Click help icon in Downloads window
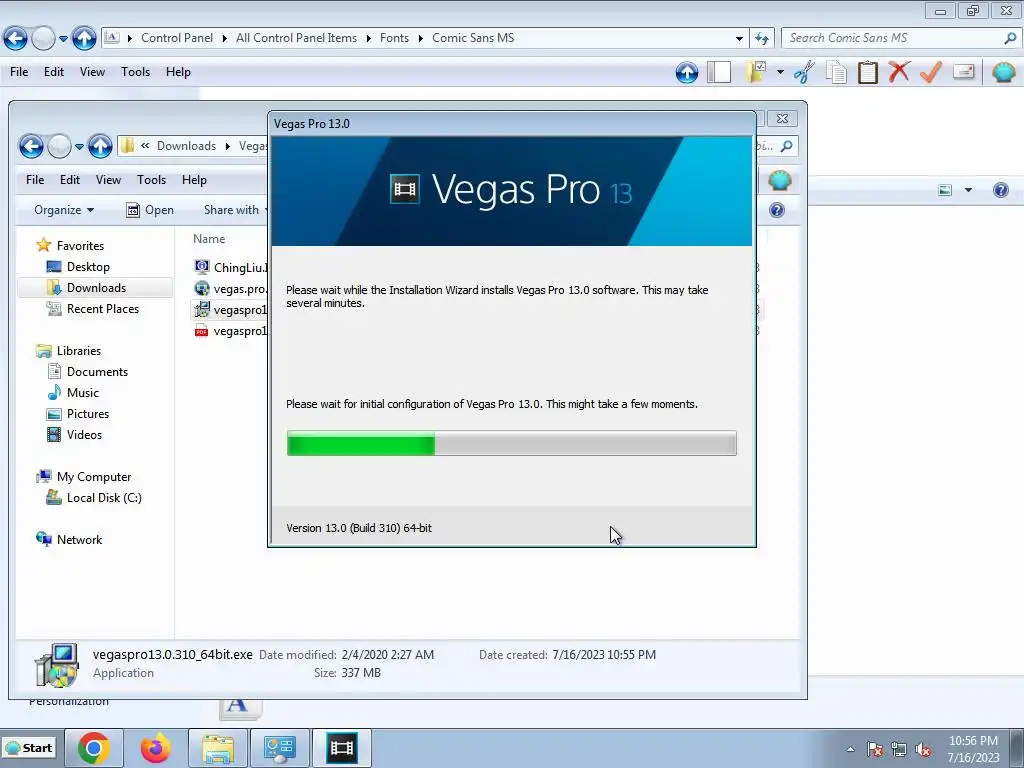The image size is (1024, 768). coord(776,210)
